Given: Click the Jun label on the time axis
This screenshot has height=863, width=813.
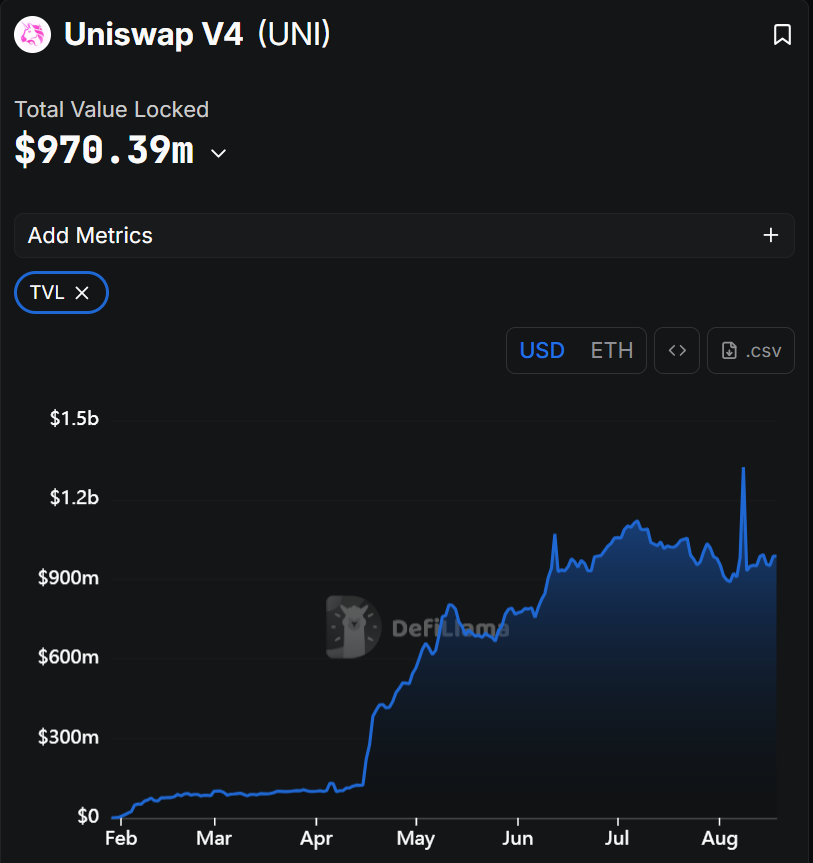Looking at the screenshot, I should (518, 838).
